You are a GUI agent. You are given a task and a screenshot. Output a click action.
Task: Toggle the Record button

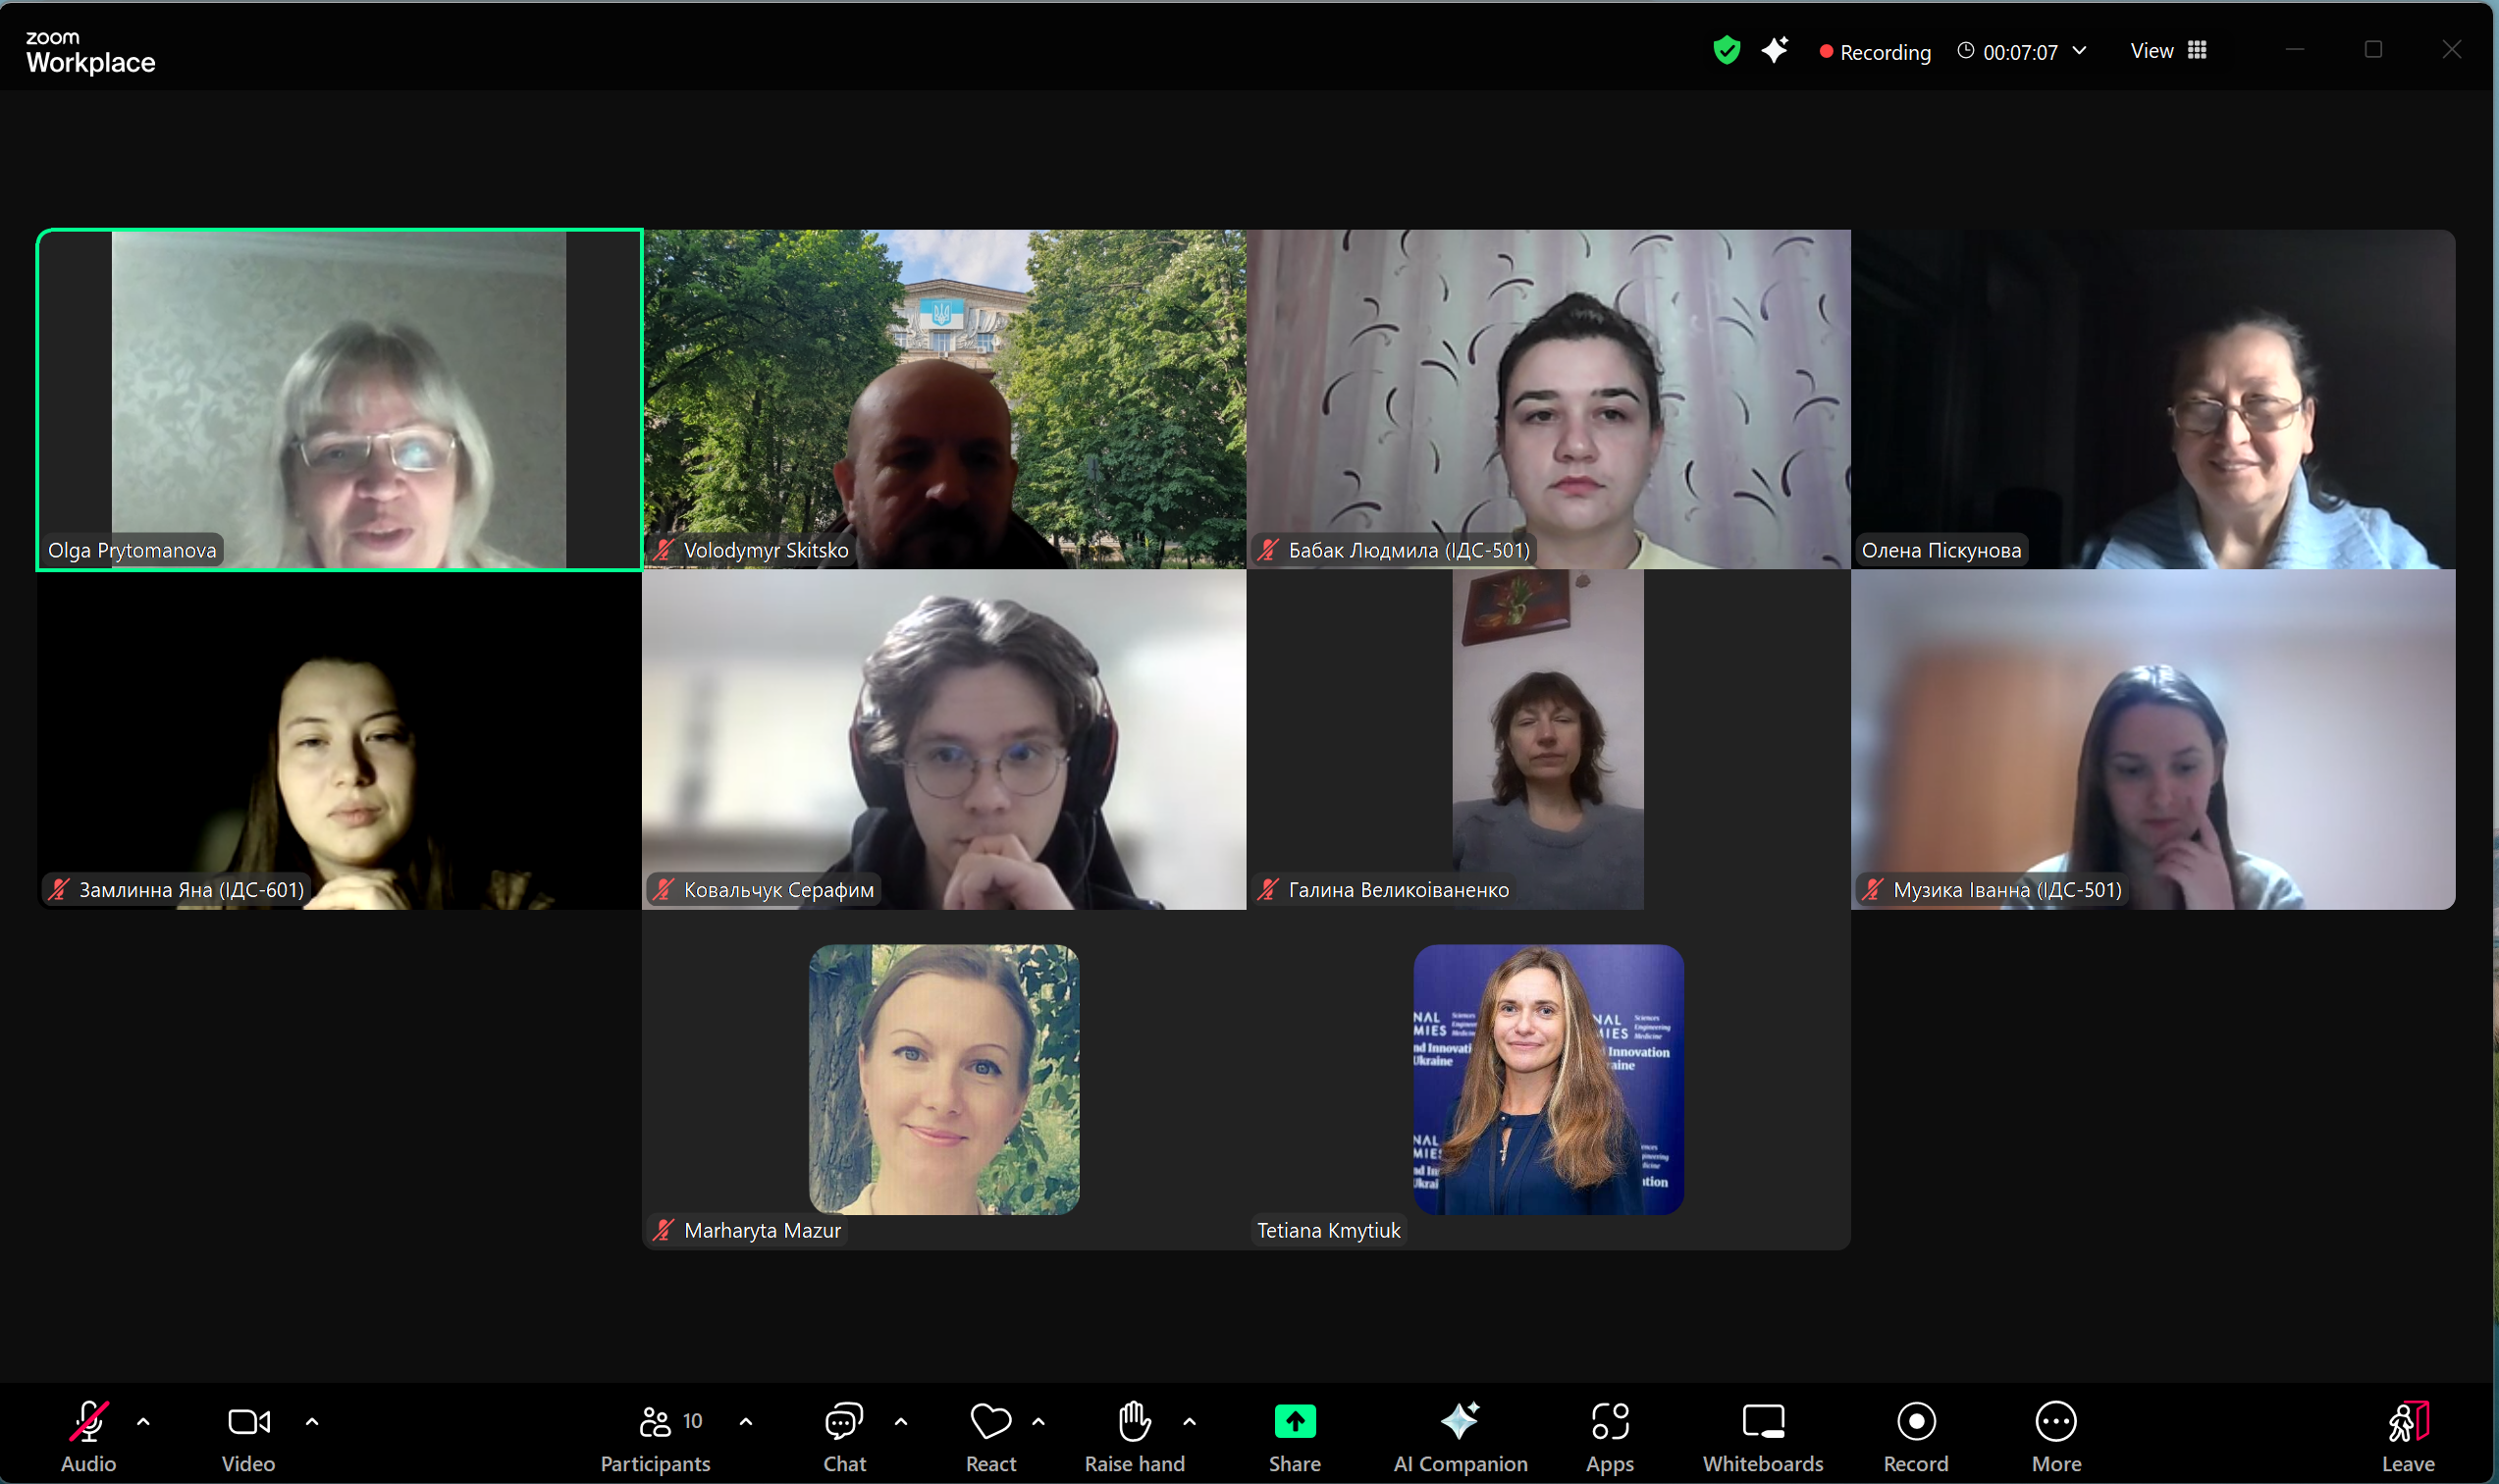pos(1915,1435)
